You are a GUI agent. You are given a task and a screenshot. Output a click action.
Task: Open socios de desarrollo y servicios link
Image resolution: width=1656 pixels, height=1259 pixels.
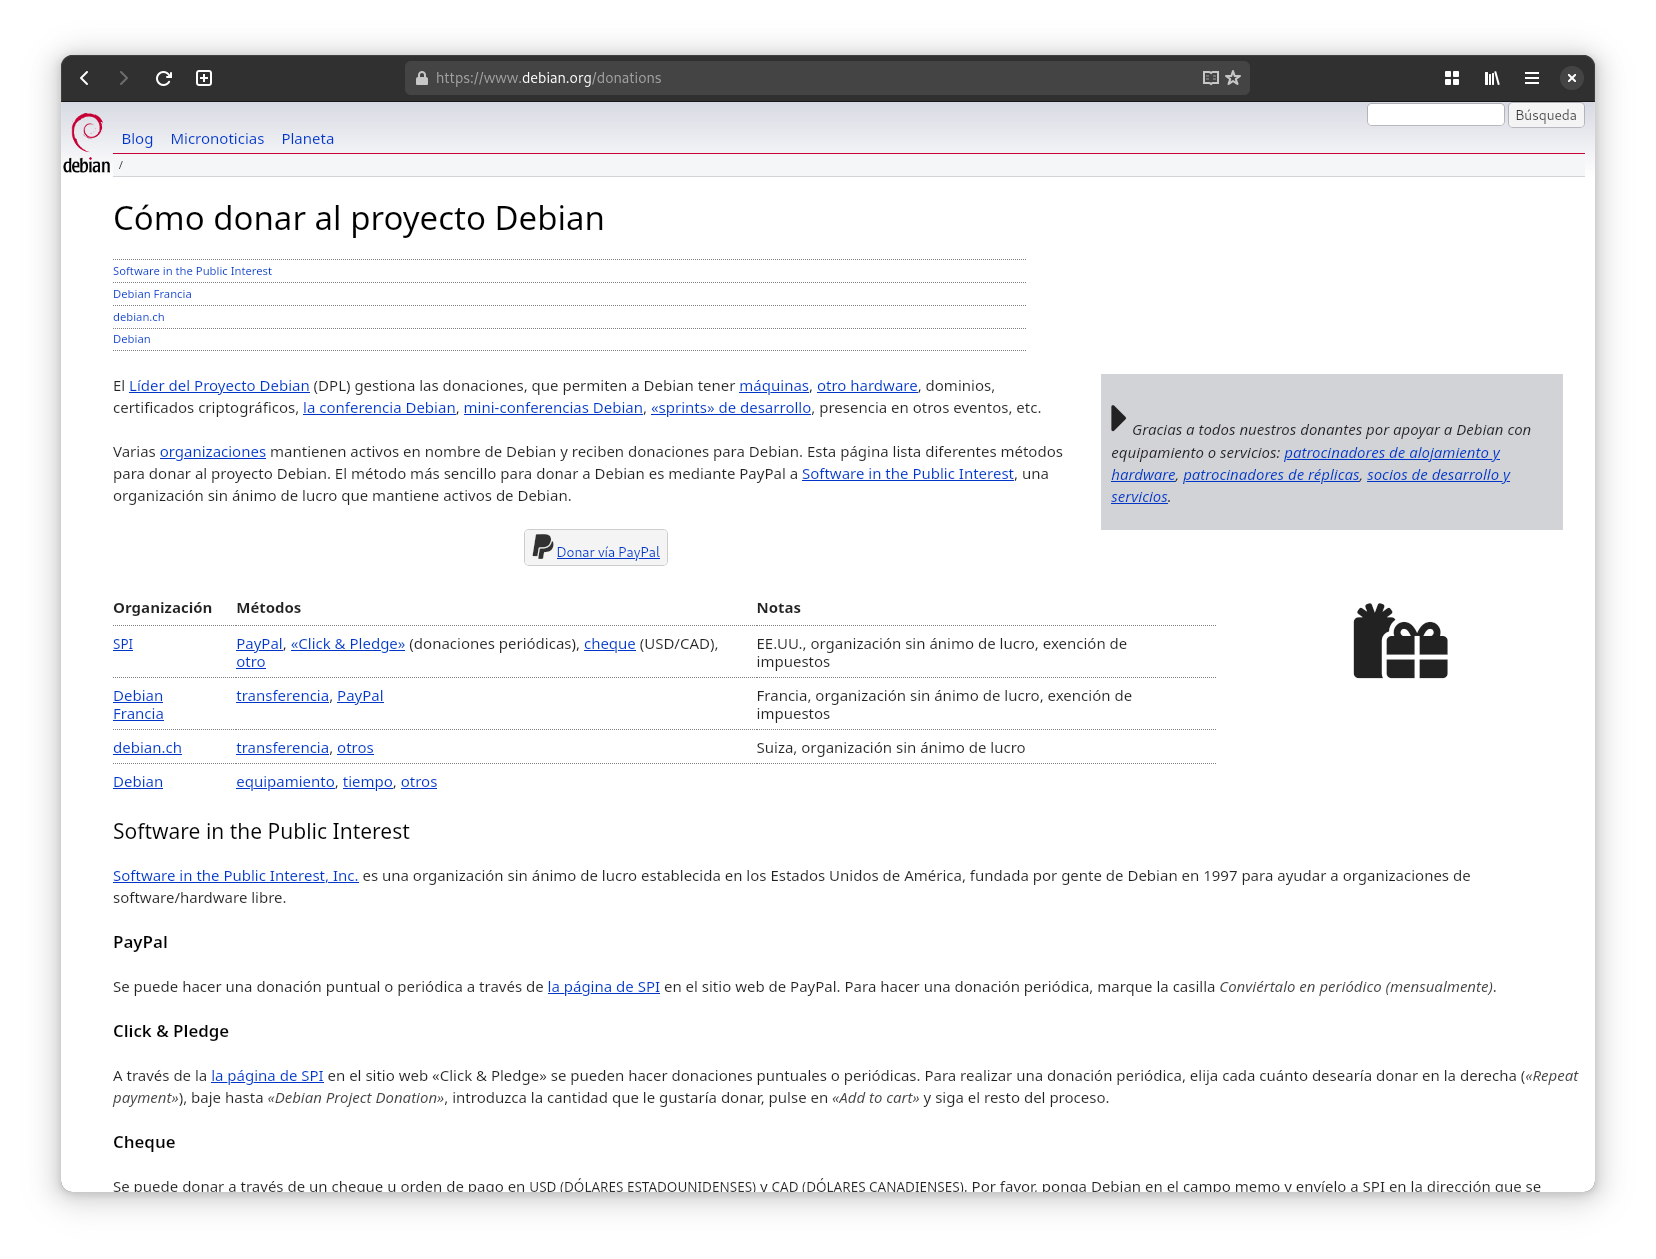[x=1438, y=475]
